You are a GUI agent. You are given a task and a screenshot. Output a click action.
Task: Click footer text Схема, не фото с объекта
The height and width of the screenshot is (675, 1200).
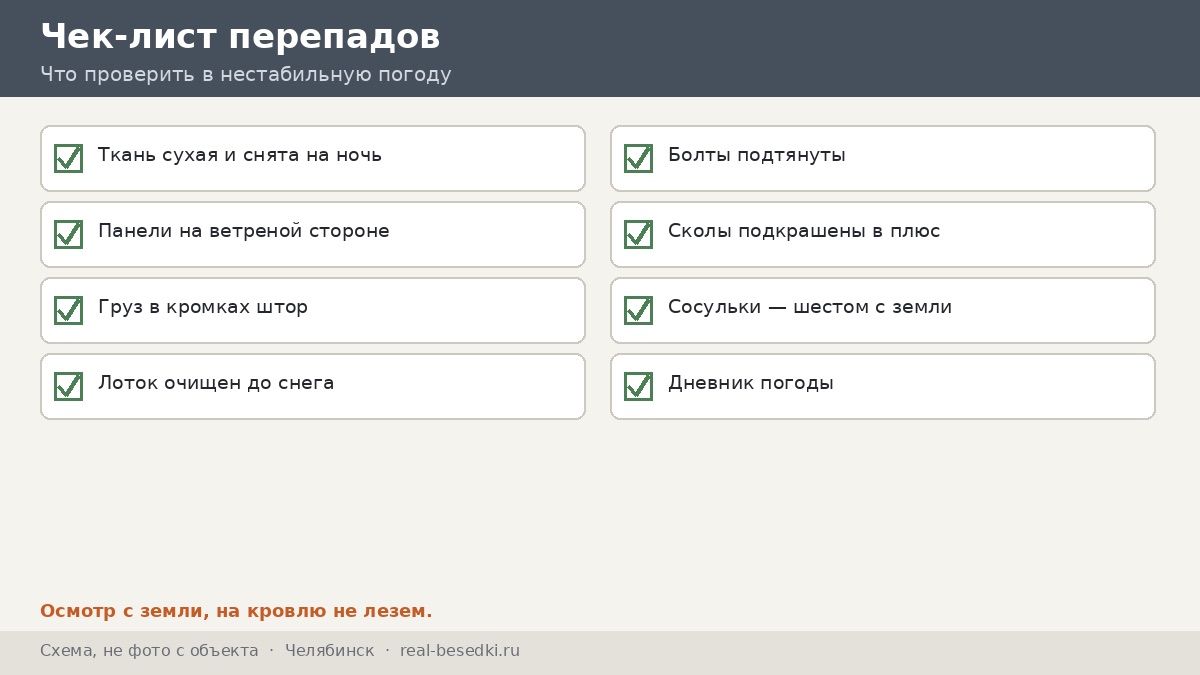coord(149,651)
